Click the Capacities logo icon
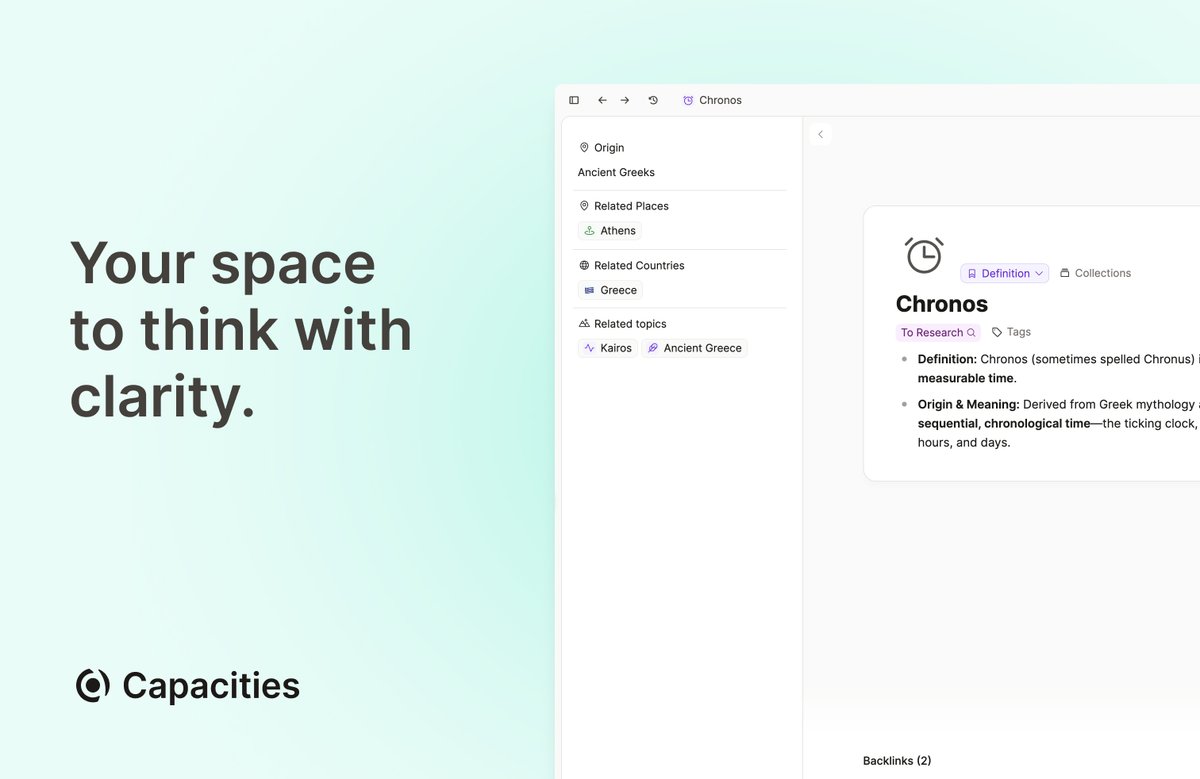1200x779 pixels. tap(93, 685)
